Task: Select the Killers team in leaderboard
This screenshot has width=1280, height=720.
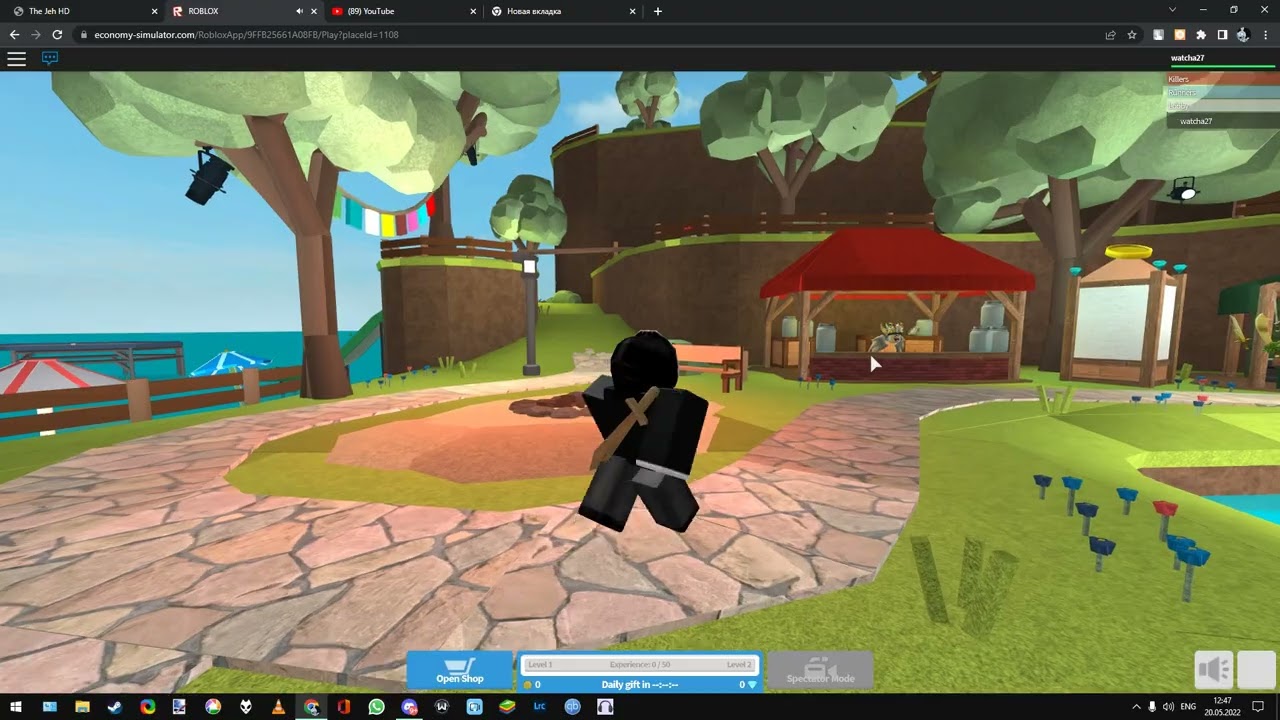Action: 1222,79
